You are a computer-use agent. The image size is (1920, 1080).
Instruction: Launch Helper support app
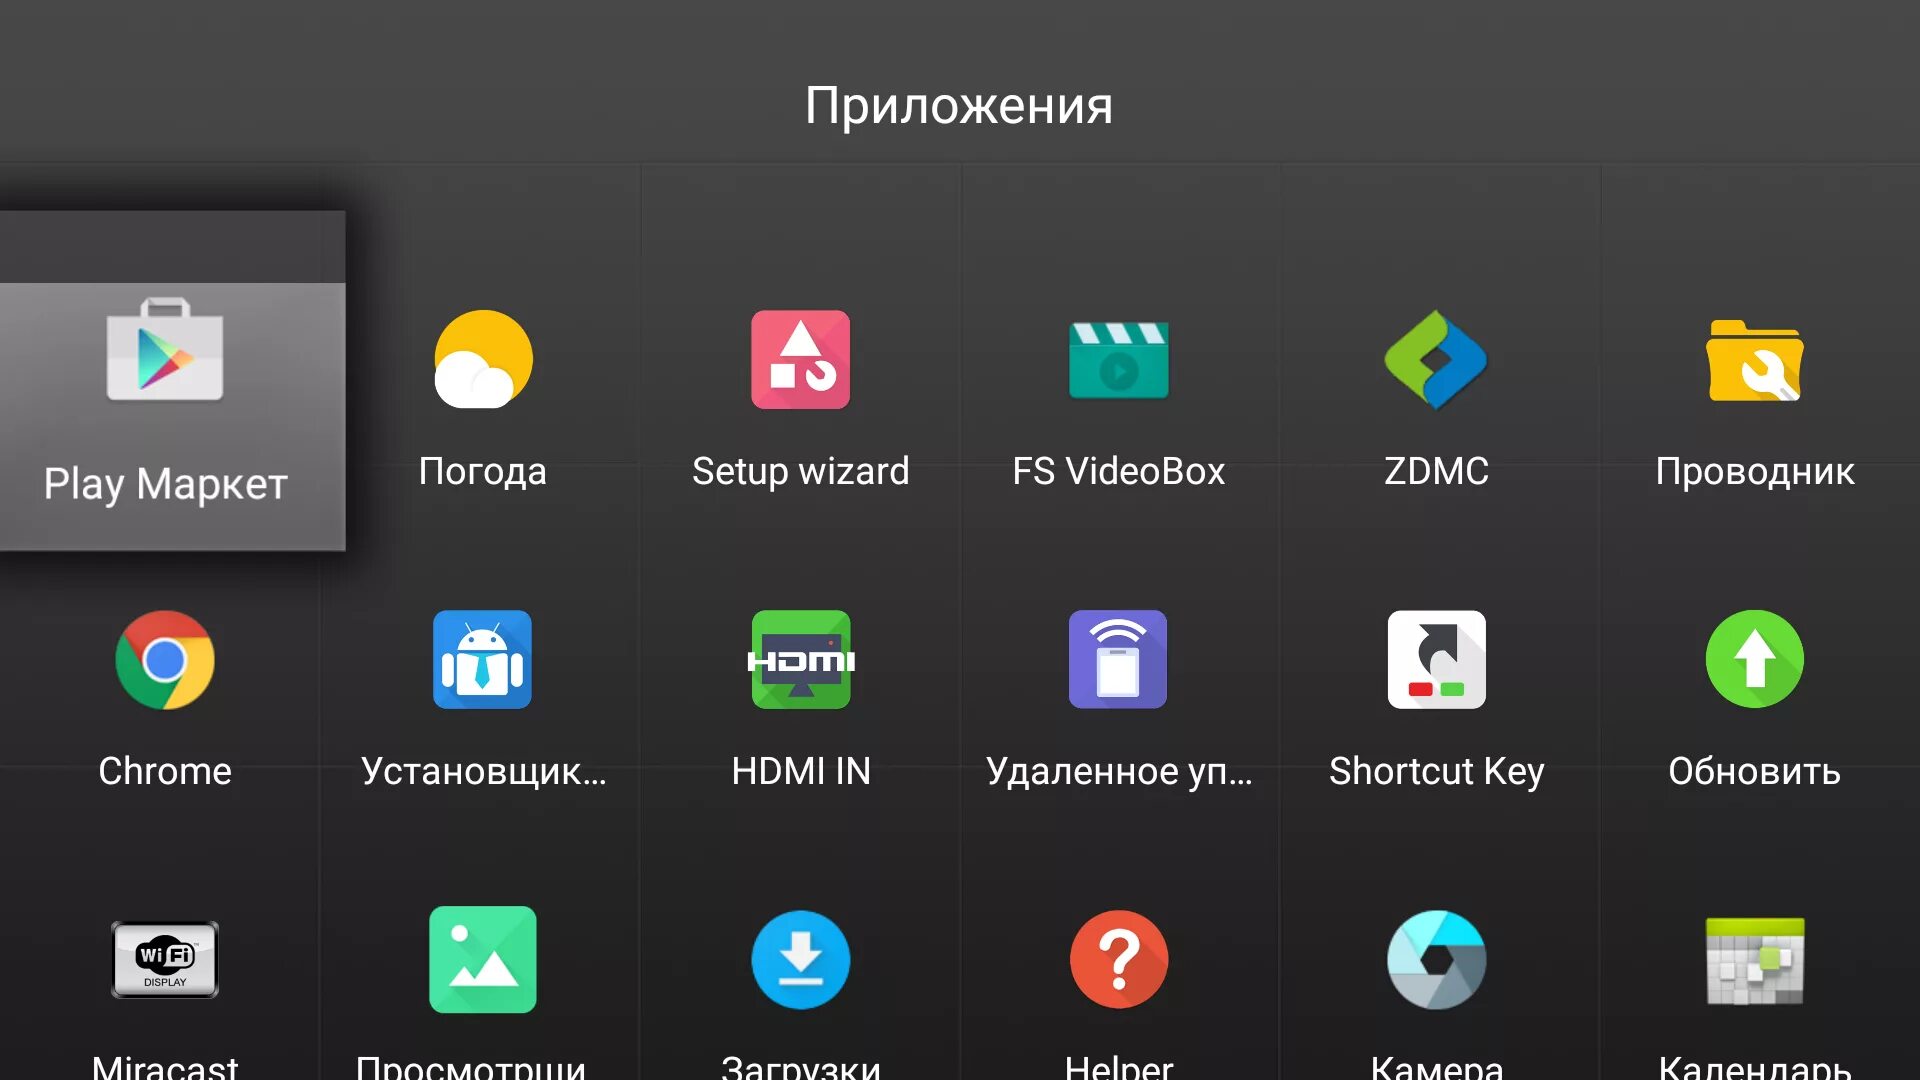tap(1118, 959)
